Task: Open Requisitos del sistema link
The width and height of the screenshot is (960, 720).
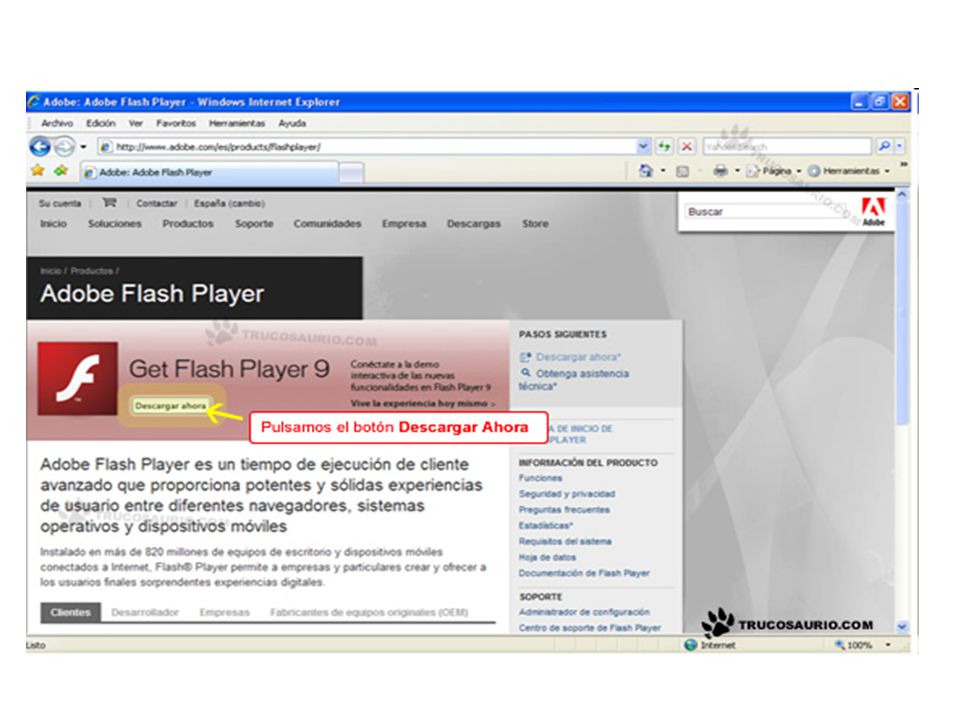Action: point(565,542)
